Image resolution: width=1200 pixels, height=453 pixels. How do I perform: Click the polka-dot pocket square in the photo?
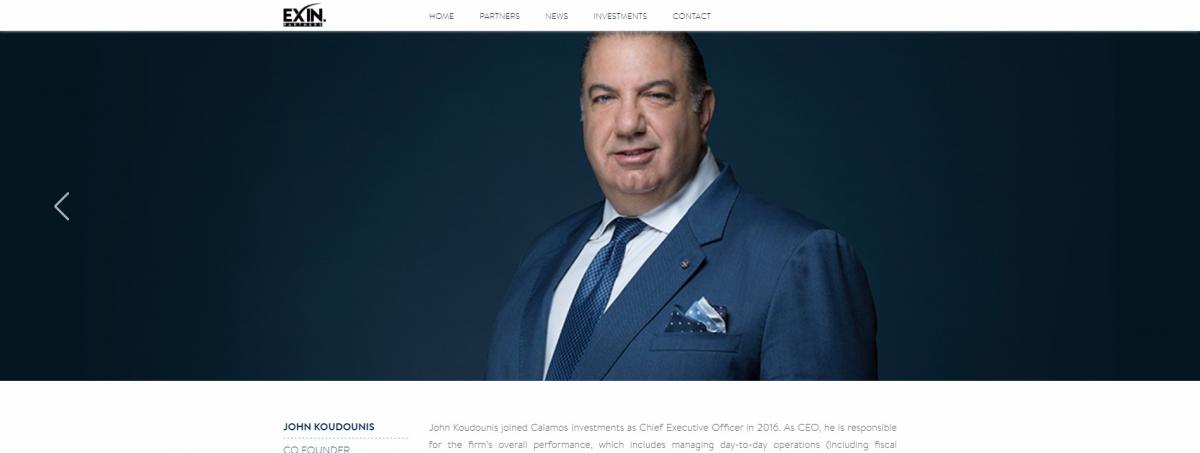click(697, 316)
